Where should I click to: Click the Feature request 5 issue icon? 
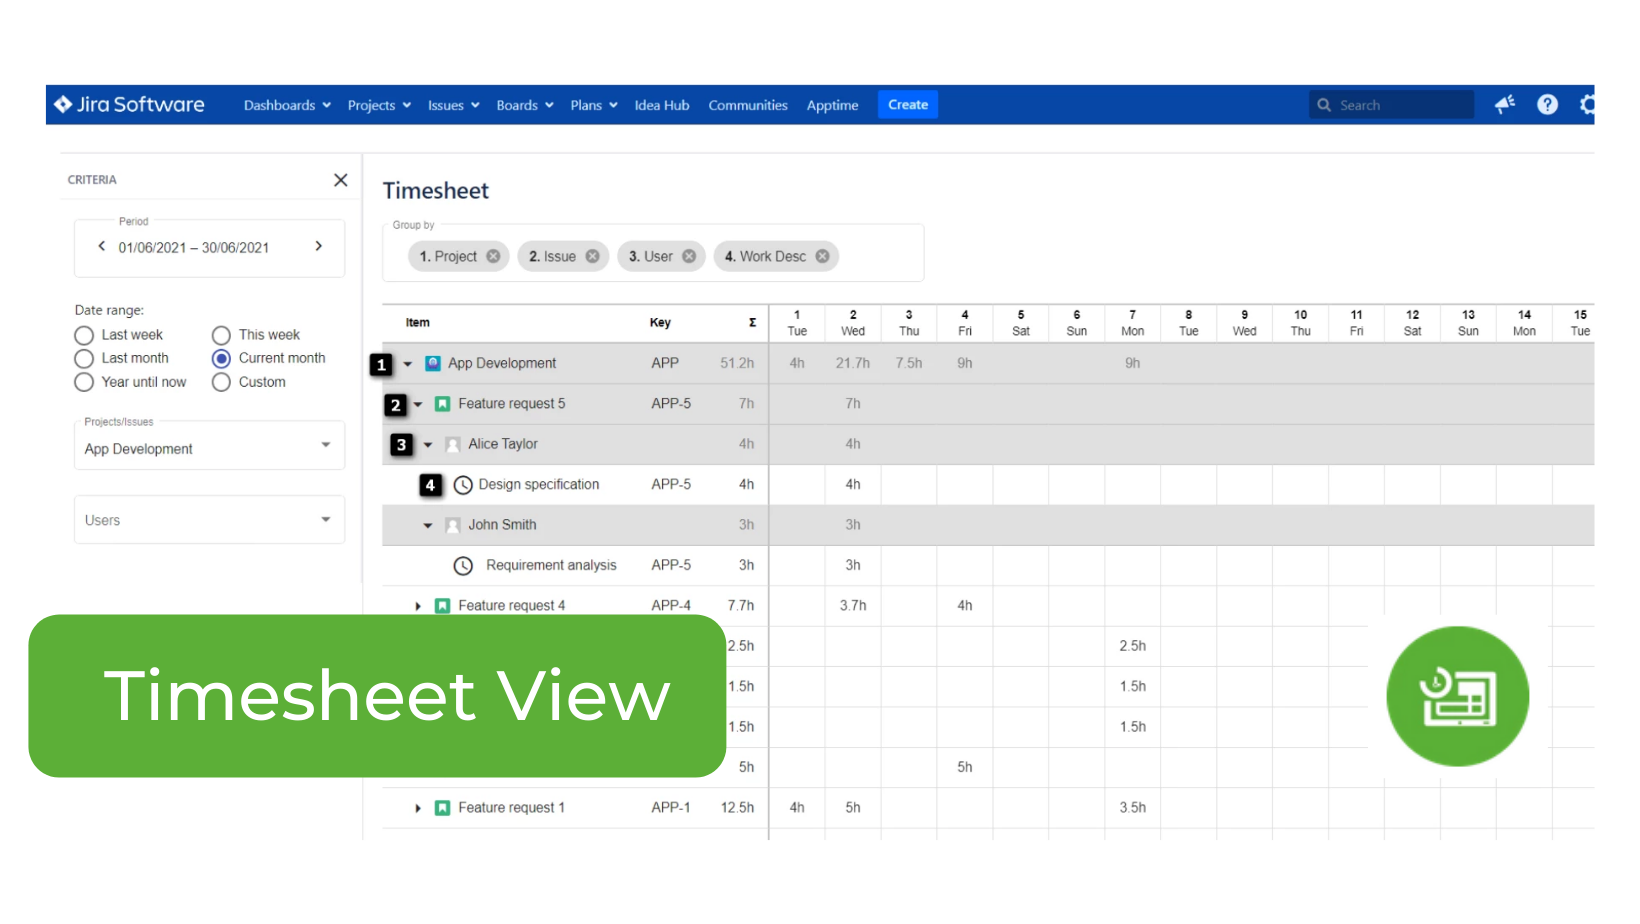pos(443,404)
